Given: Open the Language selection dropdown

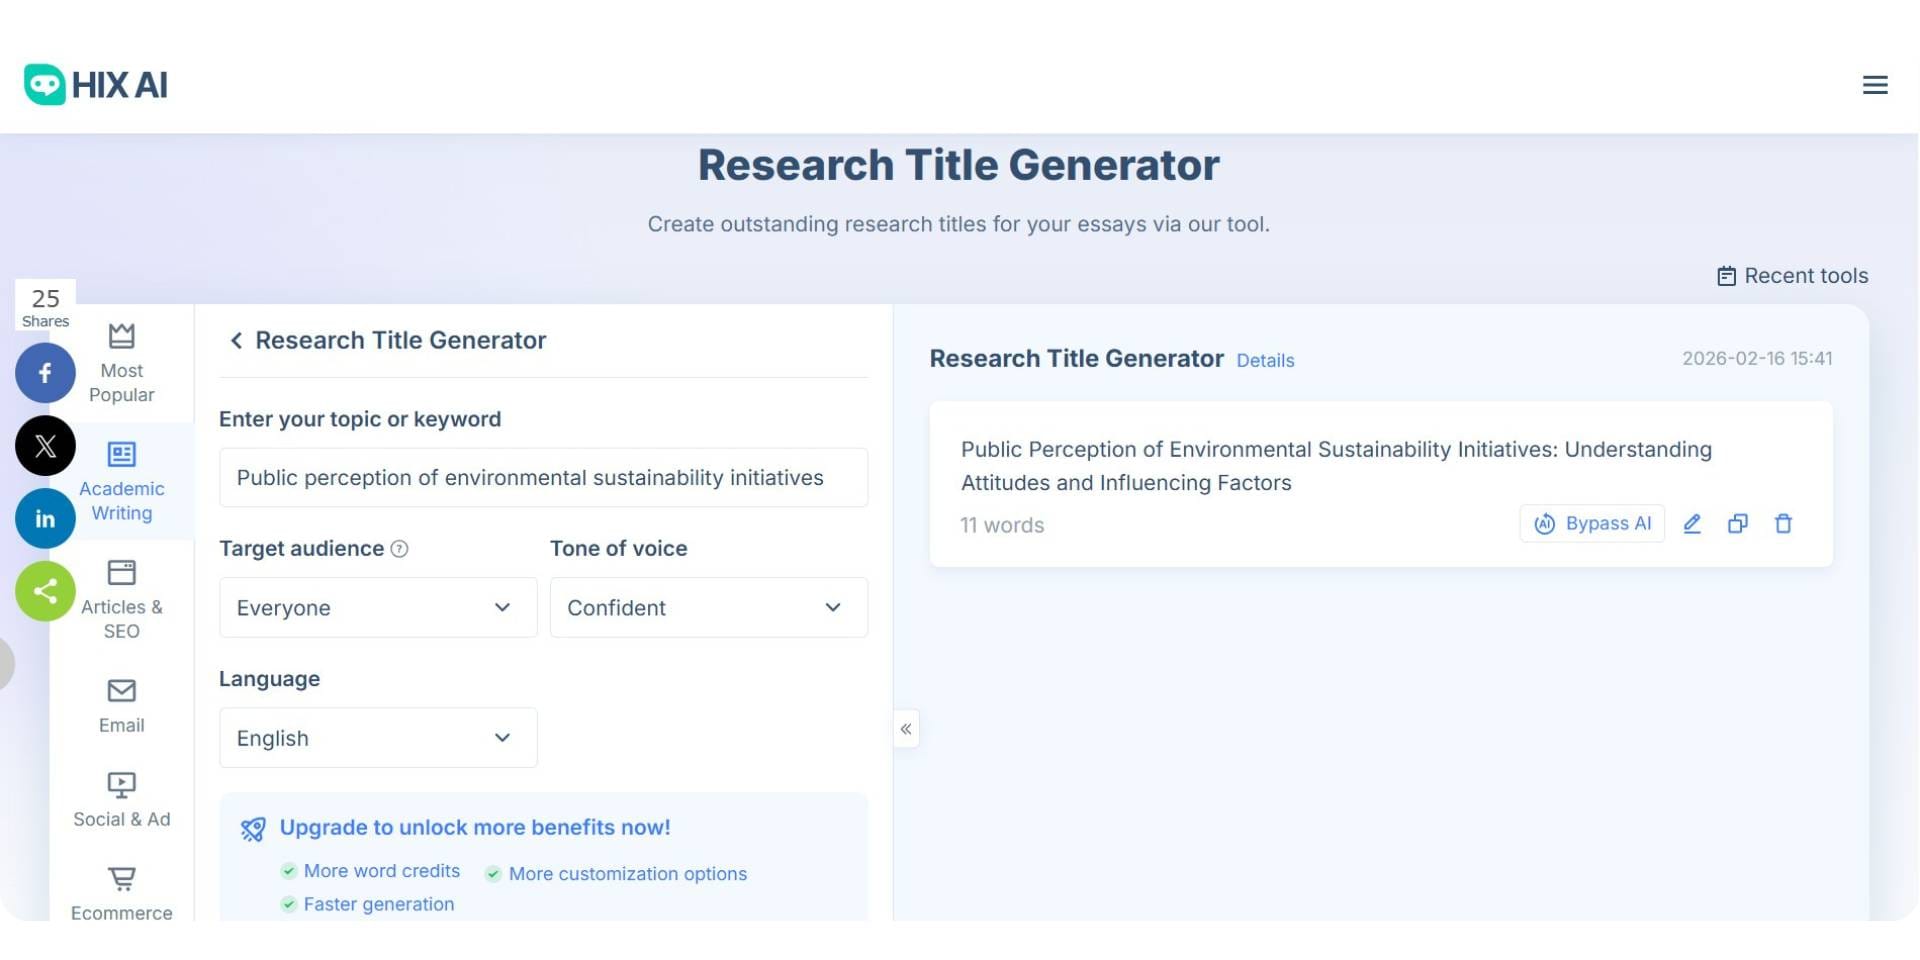Looking at the screenshot, I should tap(378, 737).
